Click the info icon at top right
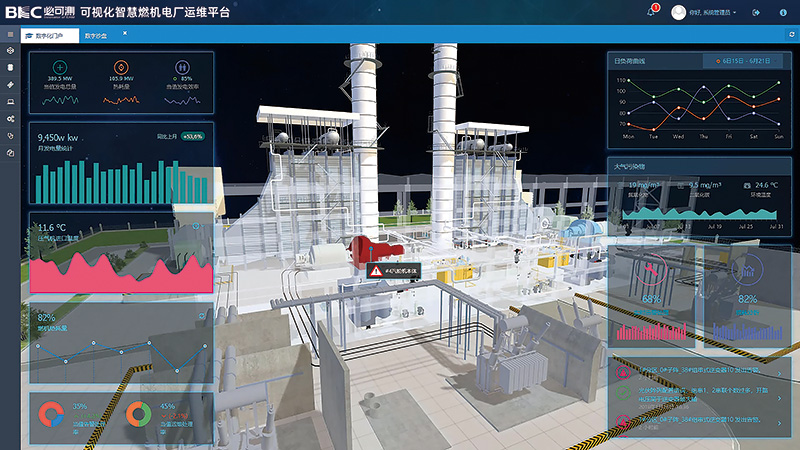The width and height of the screenshot is (800, 450). coord(781,12)
